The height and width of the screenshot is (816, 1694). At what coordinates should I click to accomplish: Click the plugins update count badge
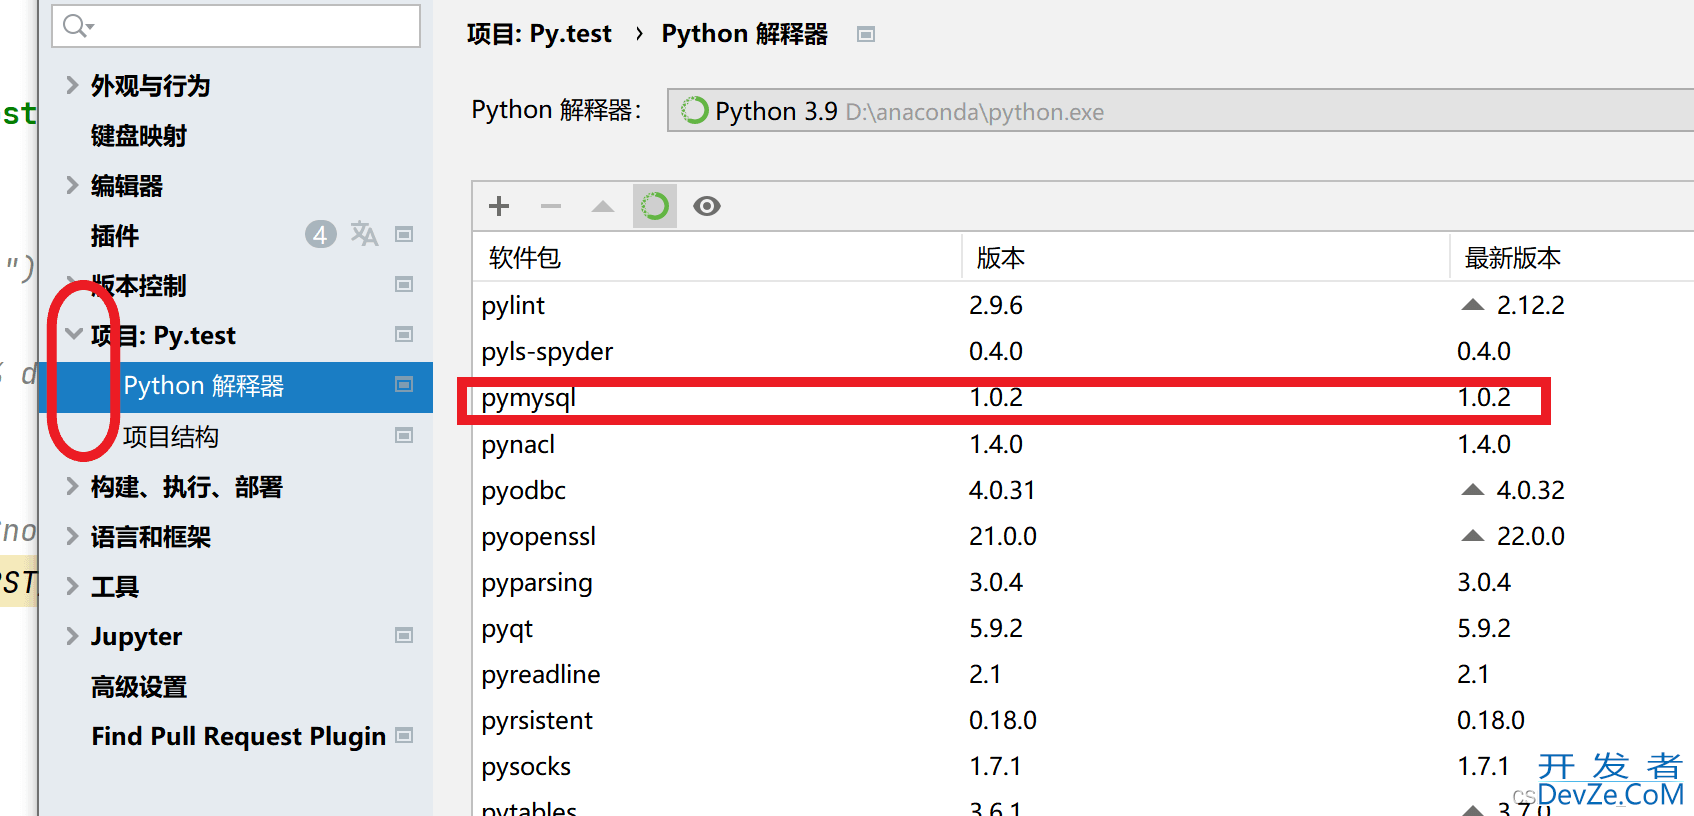(x=320, y=234)
